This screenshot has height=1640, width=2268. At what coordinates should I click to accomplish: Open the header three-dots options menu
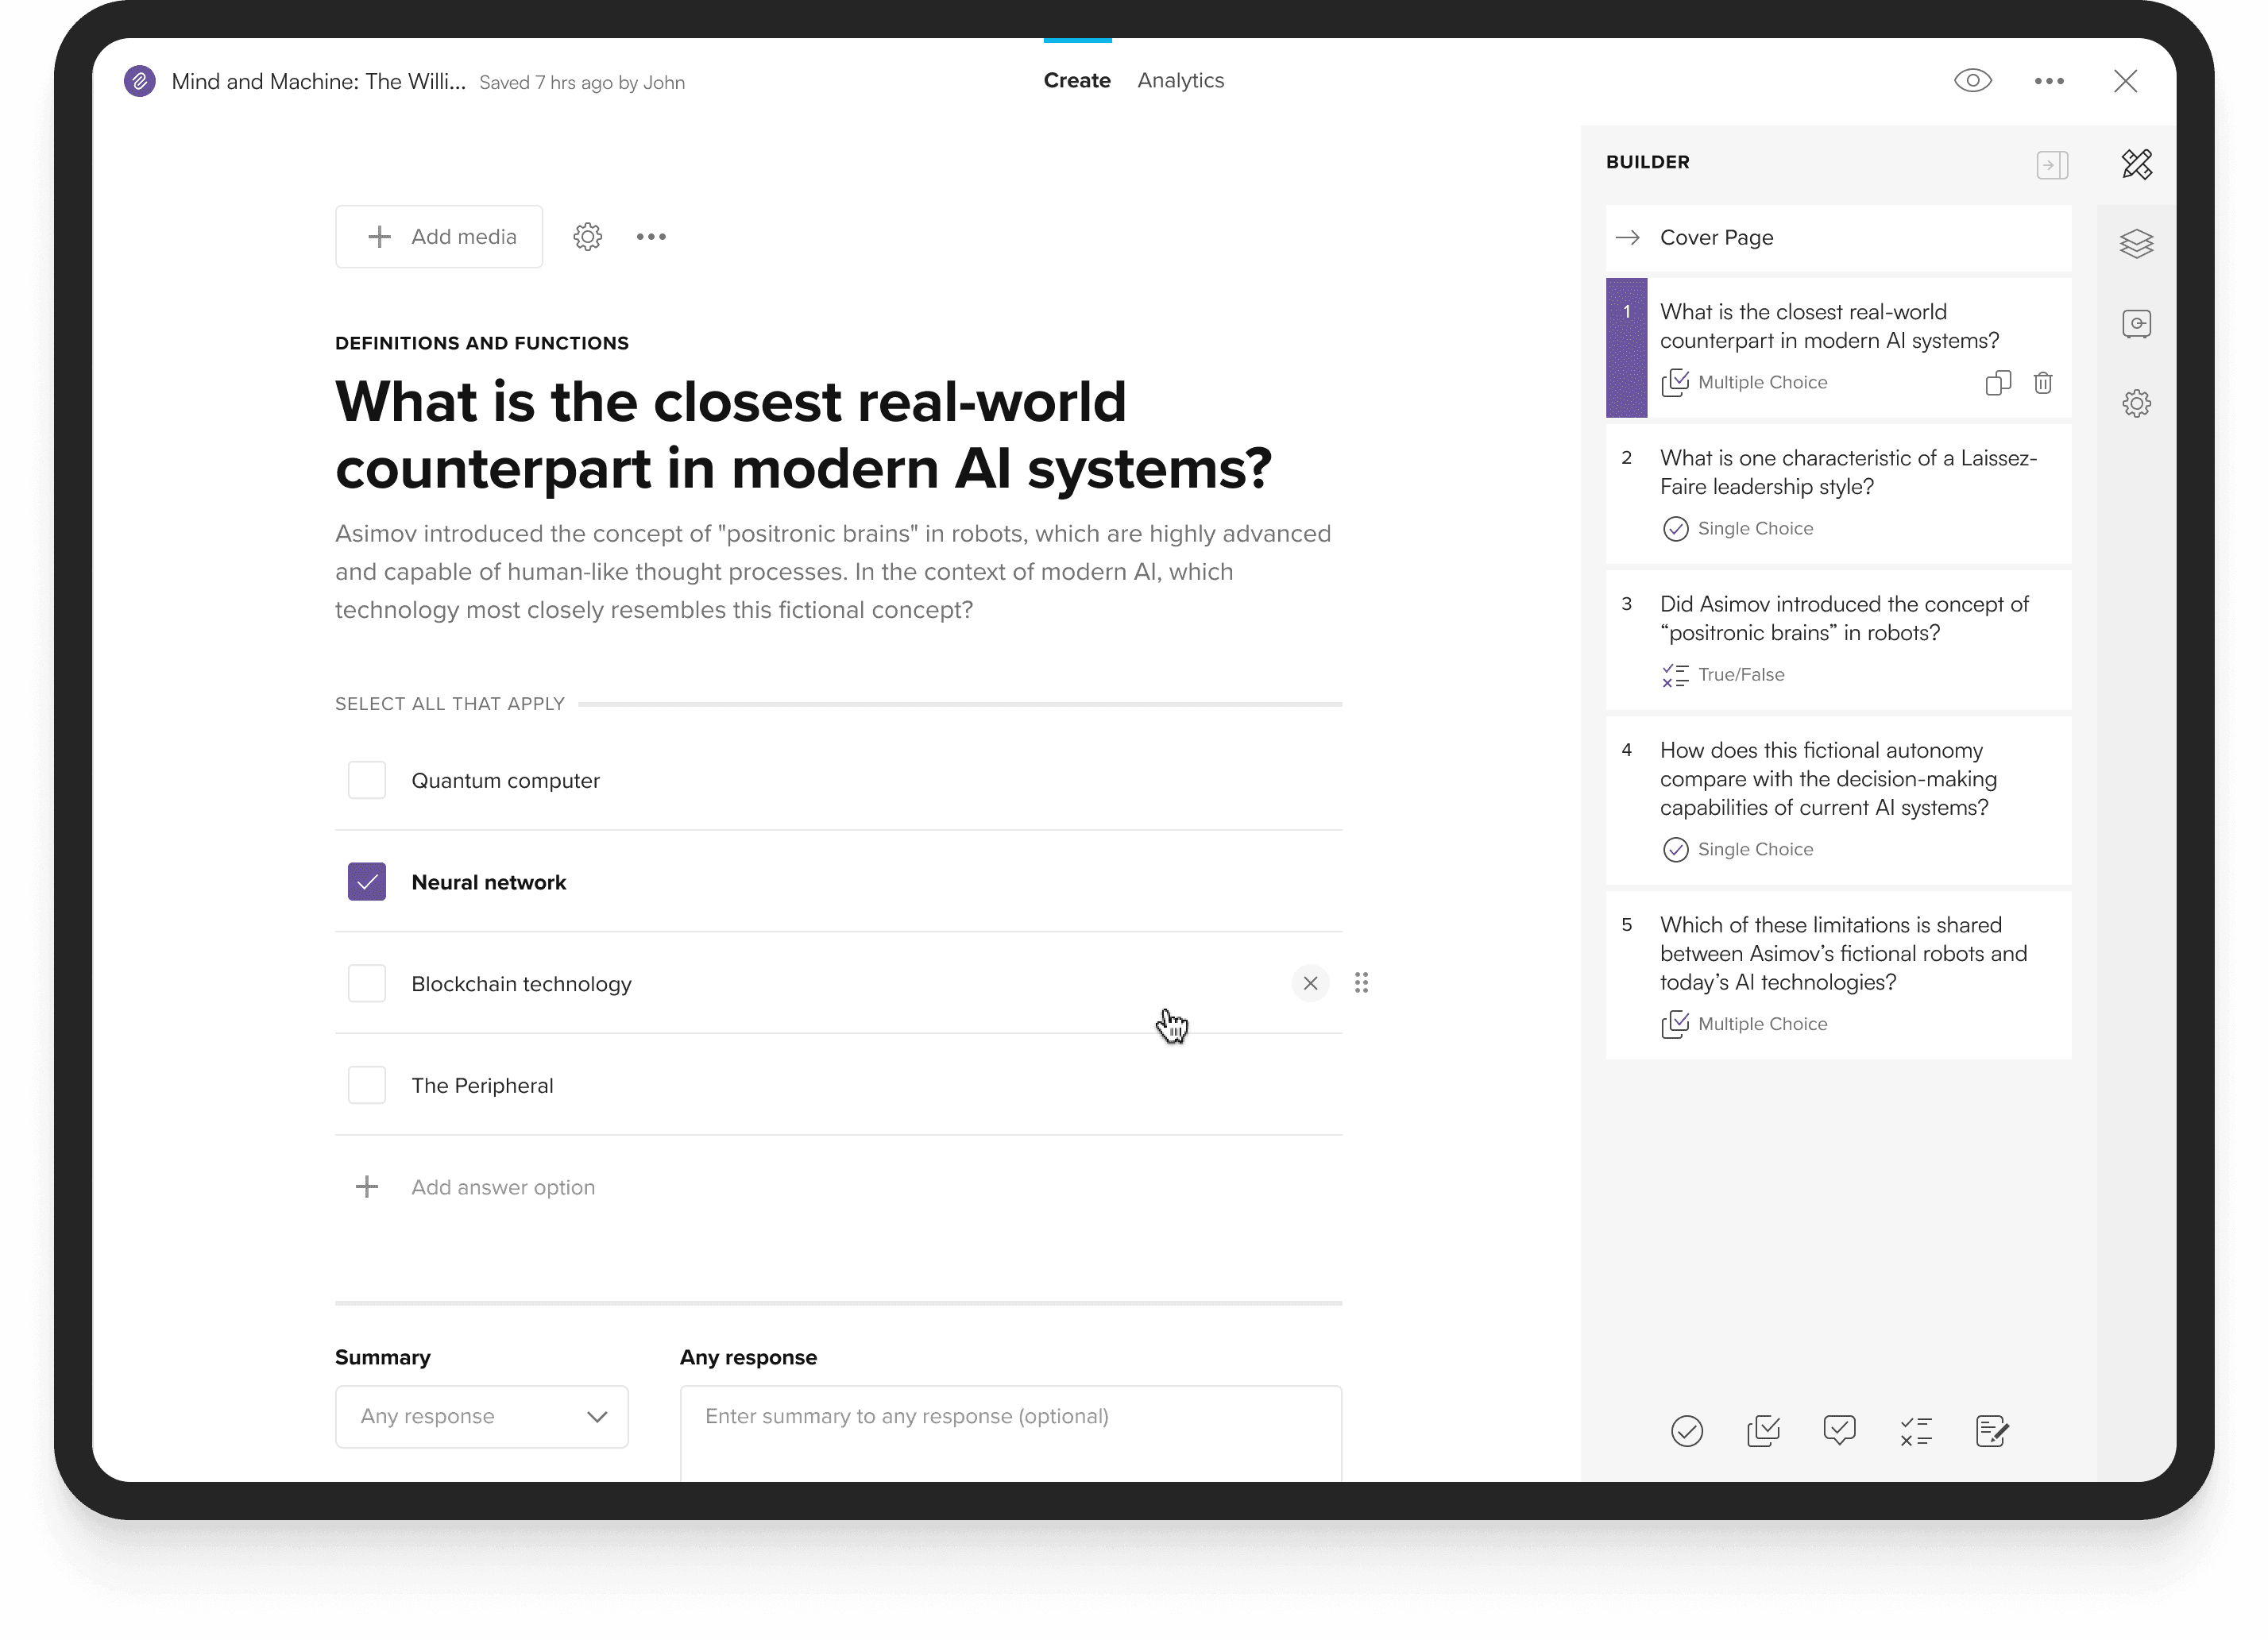click(x=2048, y=81)
